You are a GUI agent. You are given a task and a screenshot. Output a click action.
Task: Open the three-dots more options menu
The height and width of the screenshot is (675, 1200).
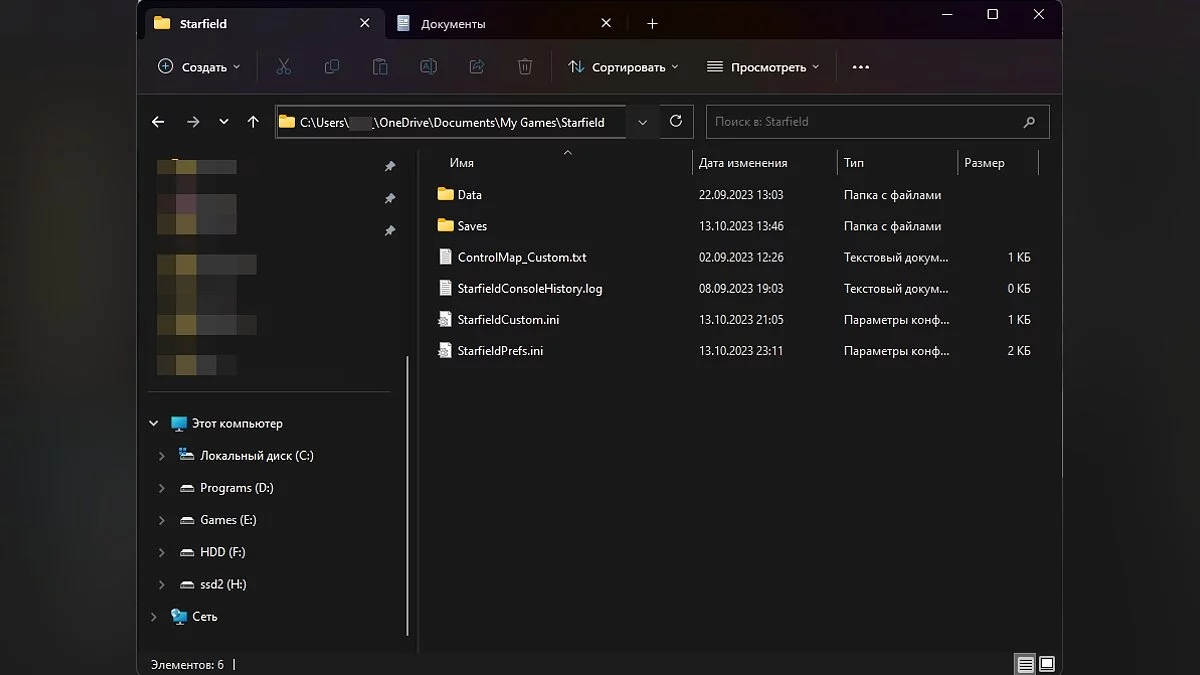pos(860,67)
